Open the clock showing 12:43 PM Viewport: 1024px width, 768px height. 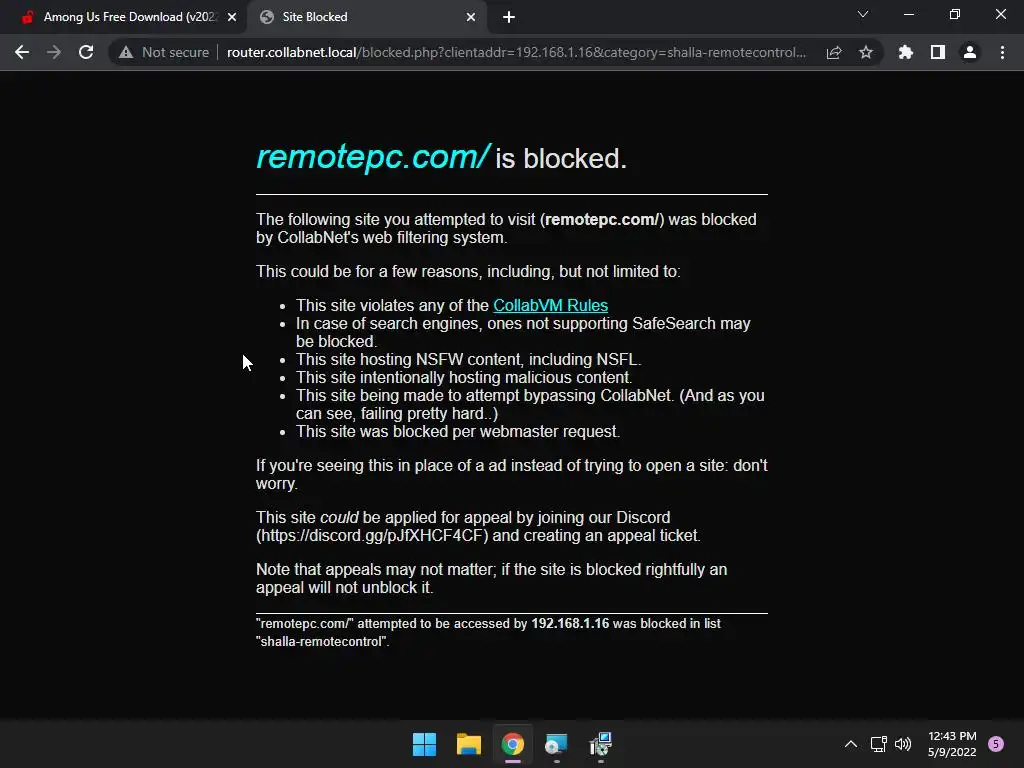(952, 744)
